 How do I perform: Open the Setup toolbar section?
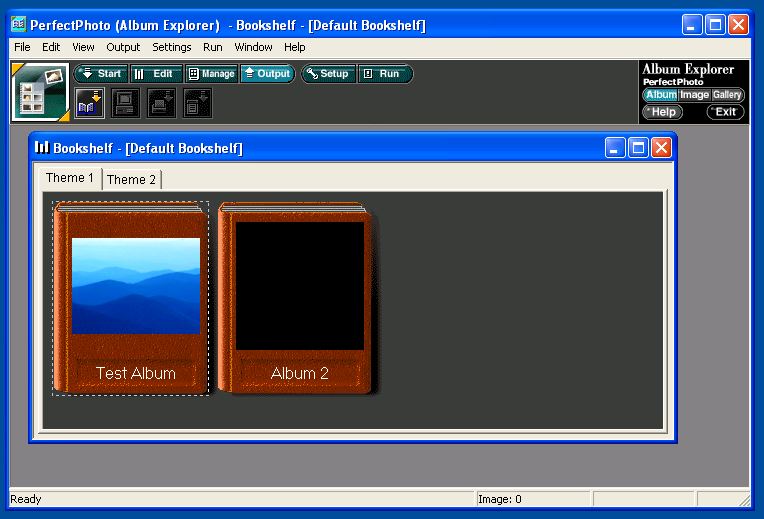(328, 74)
